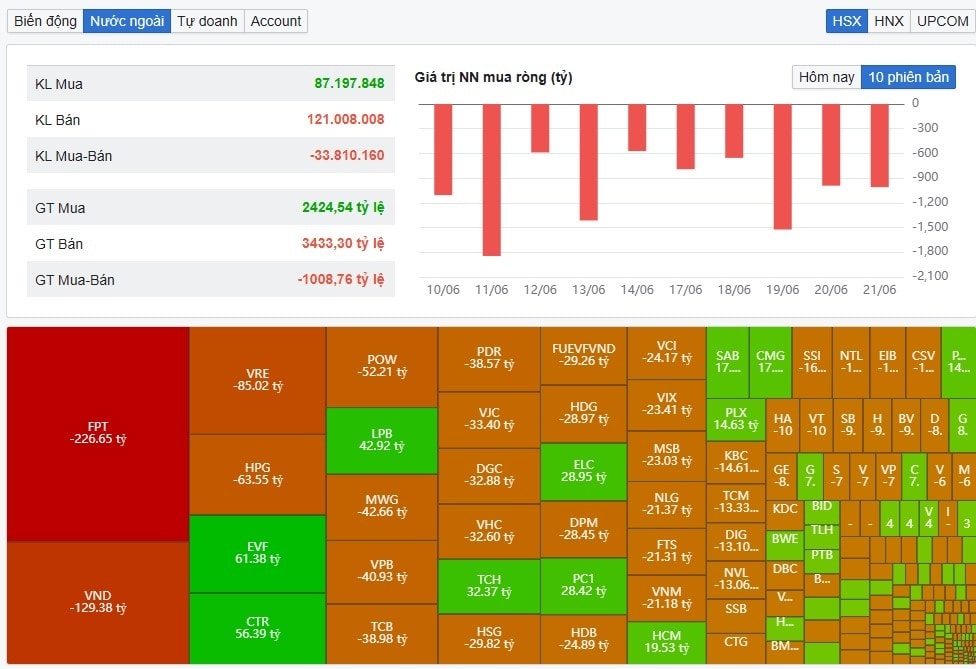Click the 12/06 net-buy bar

coord(540,128)
